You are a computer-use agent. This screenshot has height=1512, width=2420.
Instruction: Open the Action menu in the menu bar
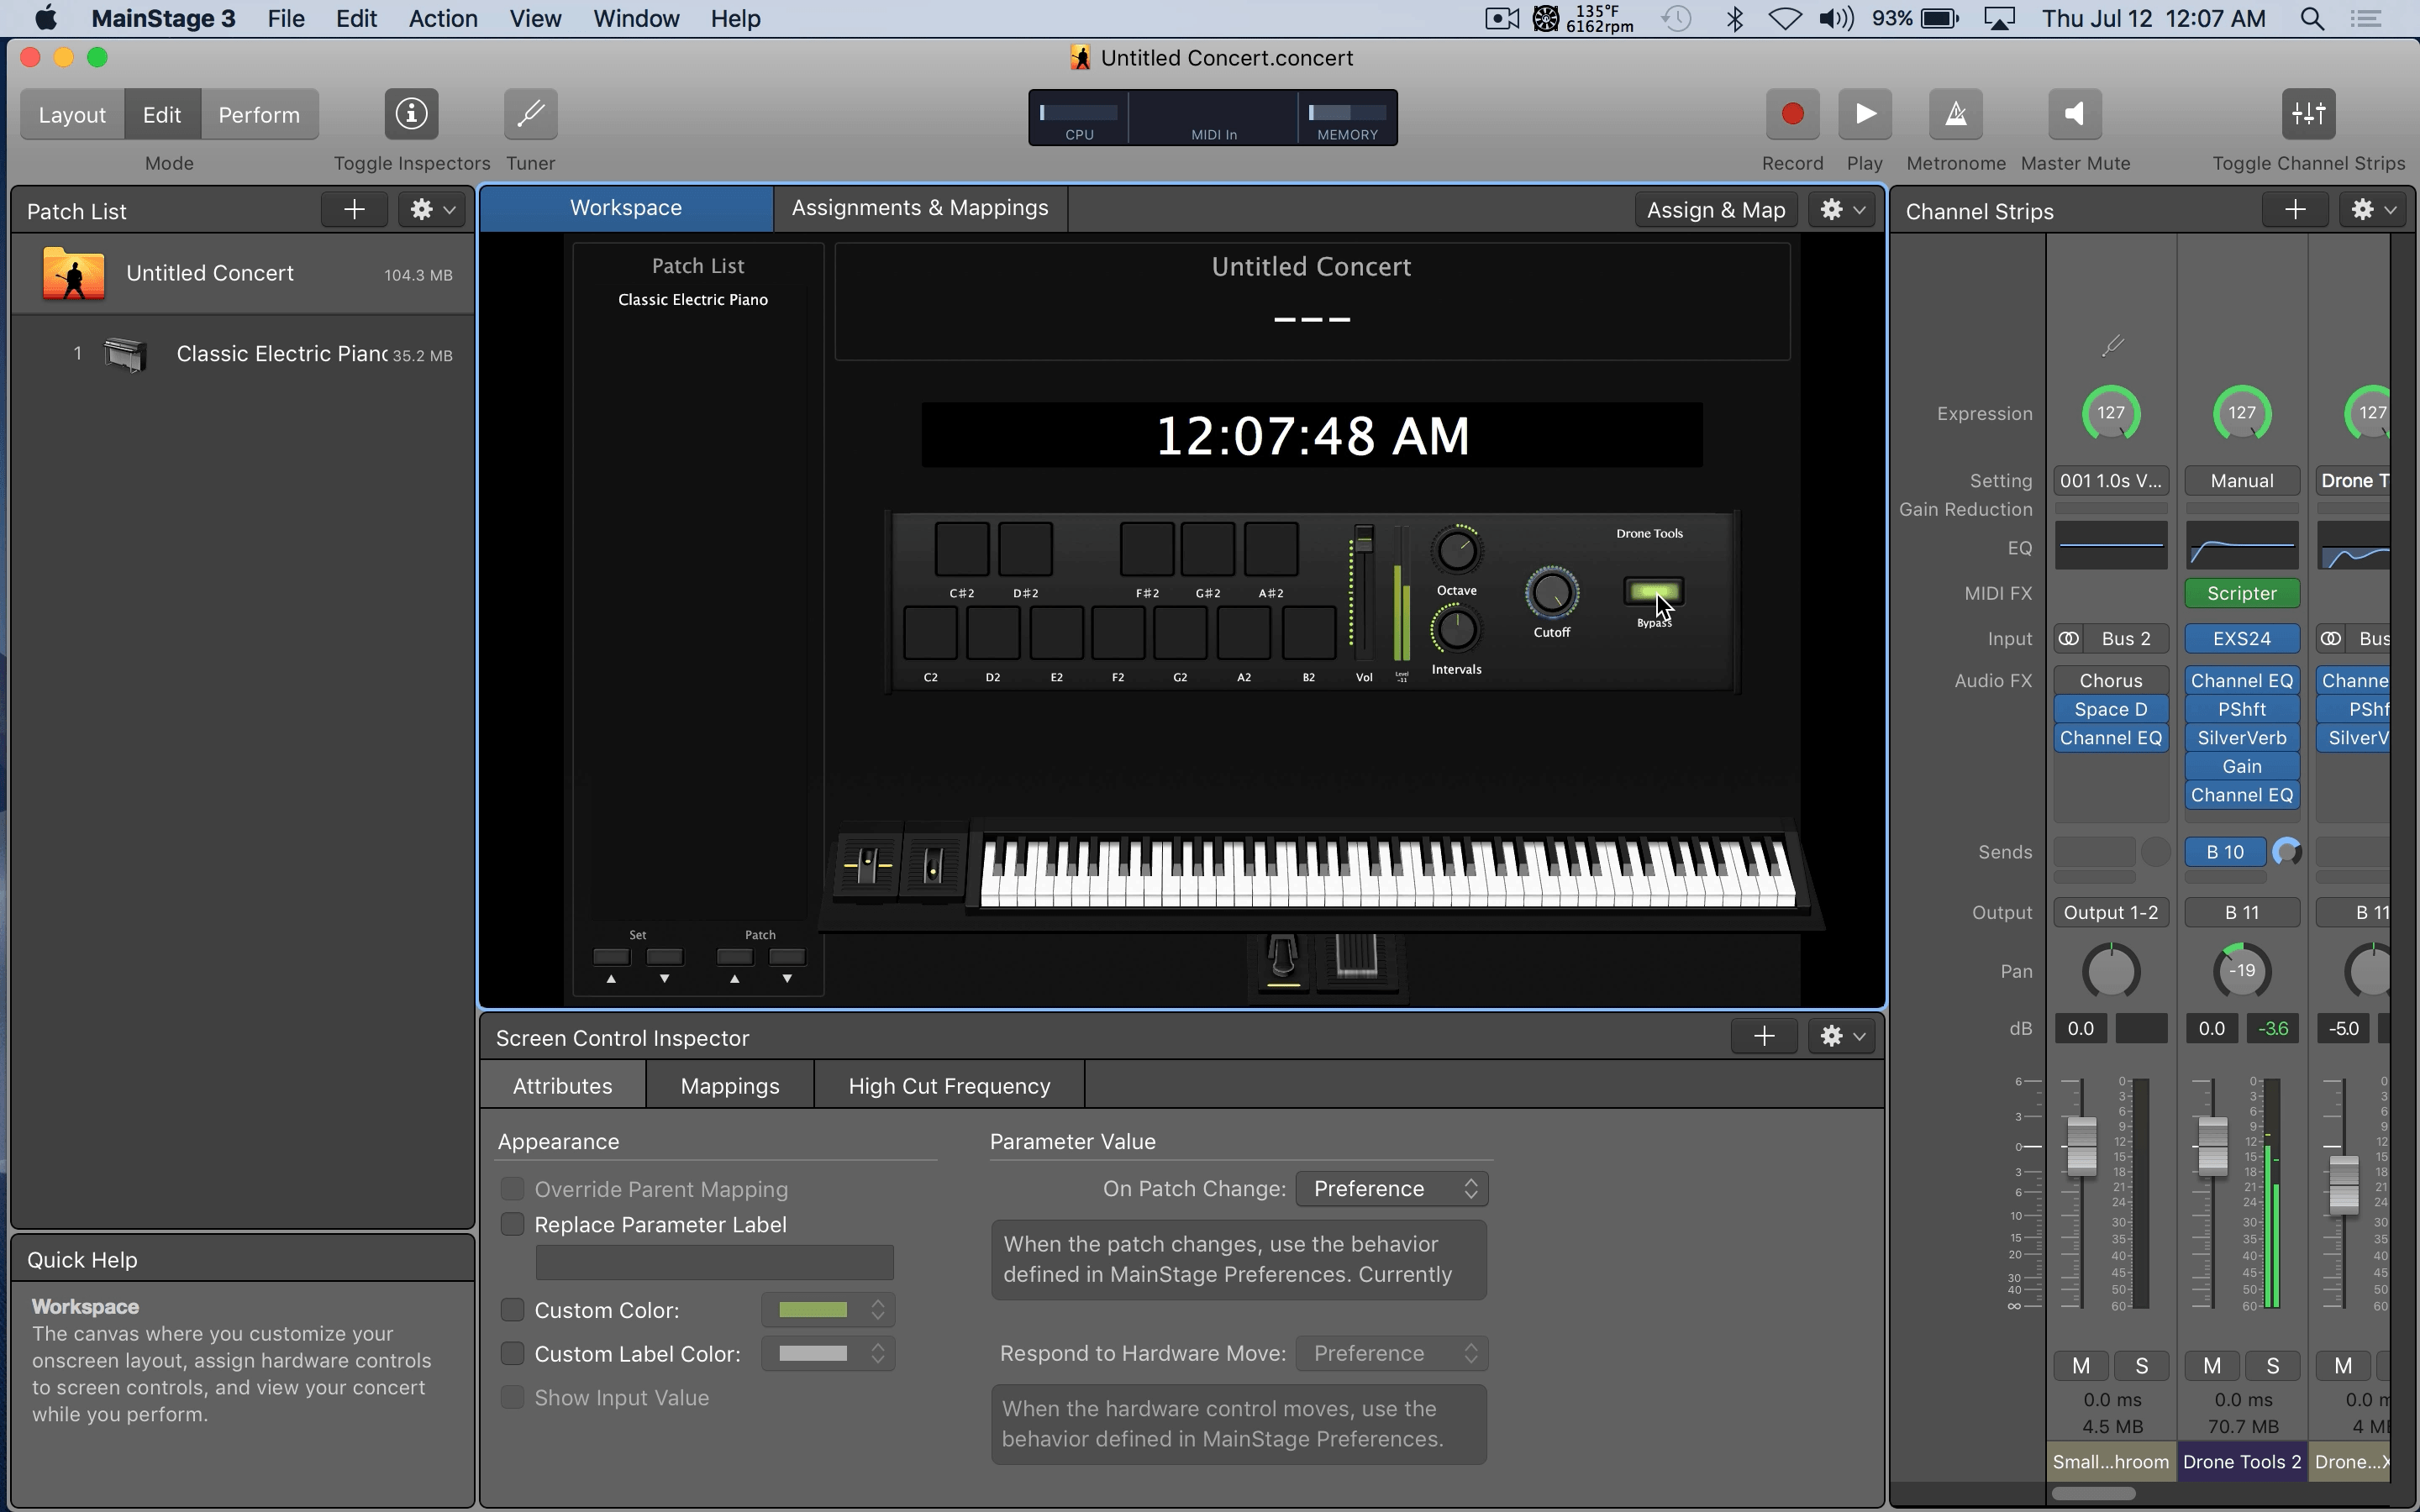(443, 19)
